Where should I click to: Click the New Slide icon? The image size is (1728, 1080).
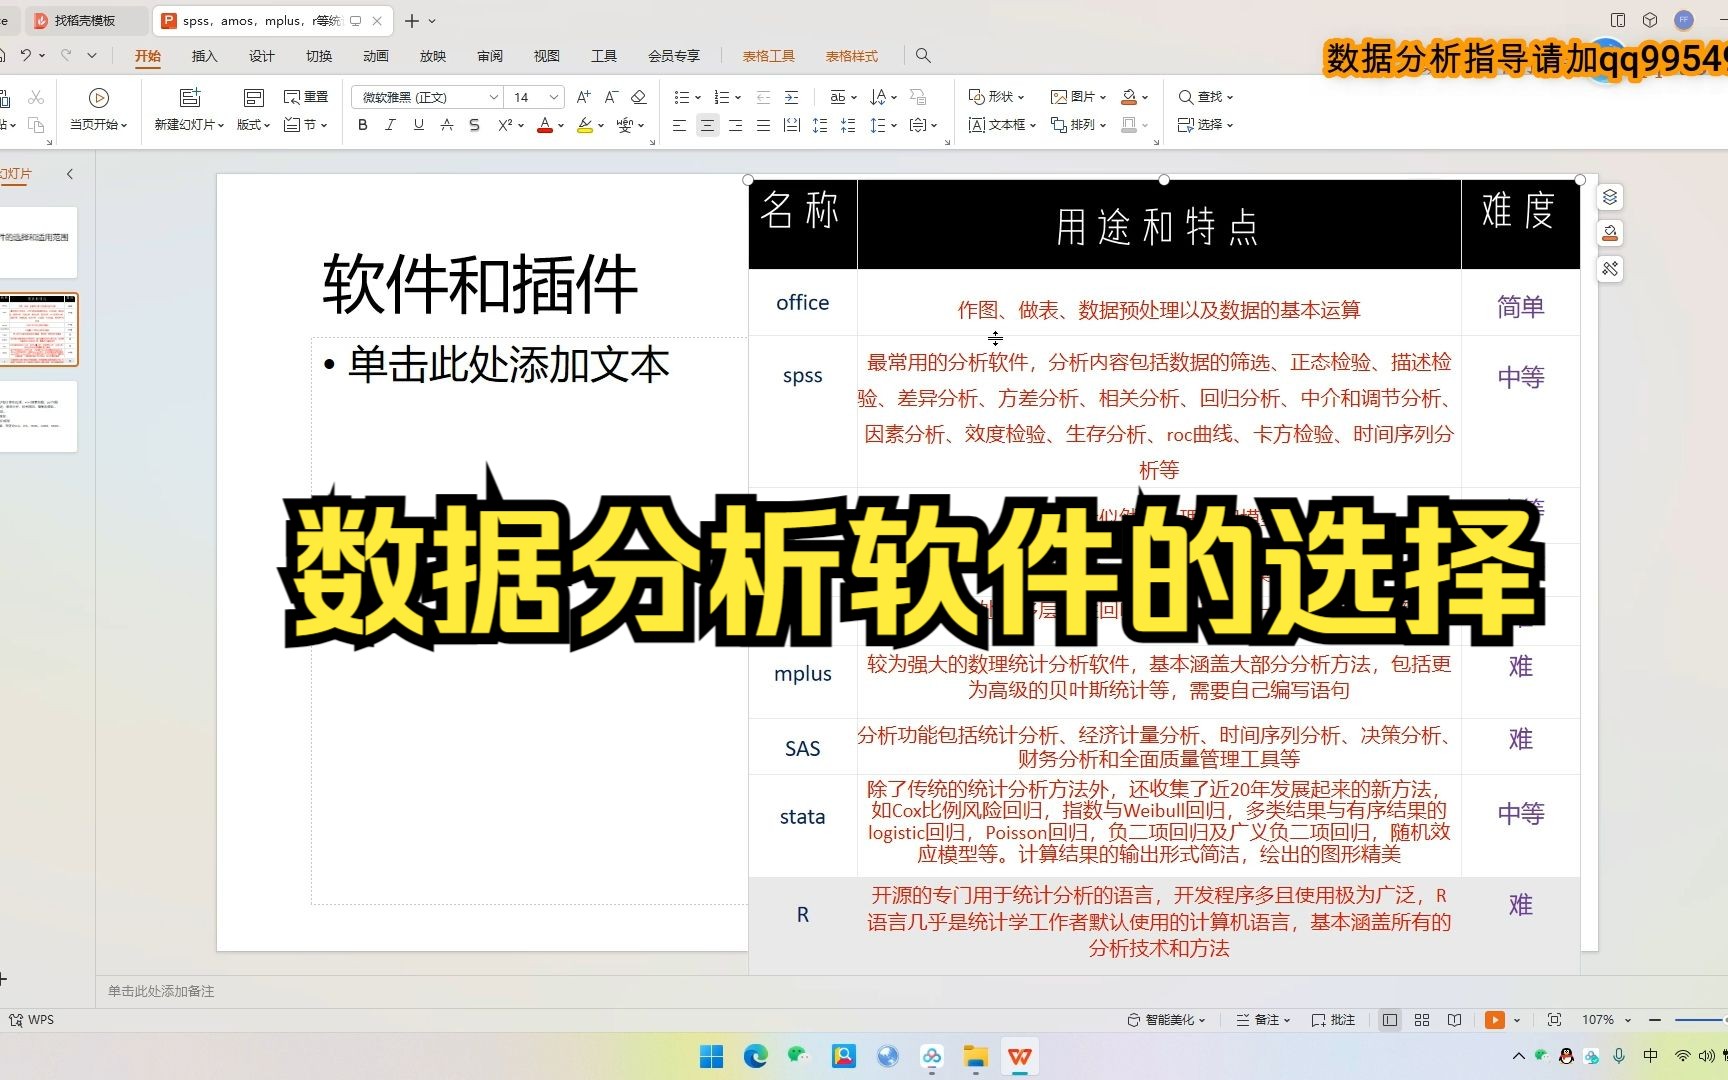click(190, 97)
